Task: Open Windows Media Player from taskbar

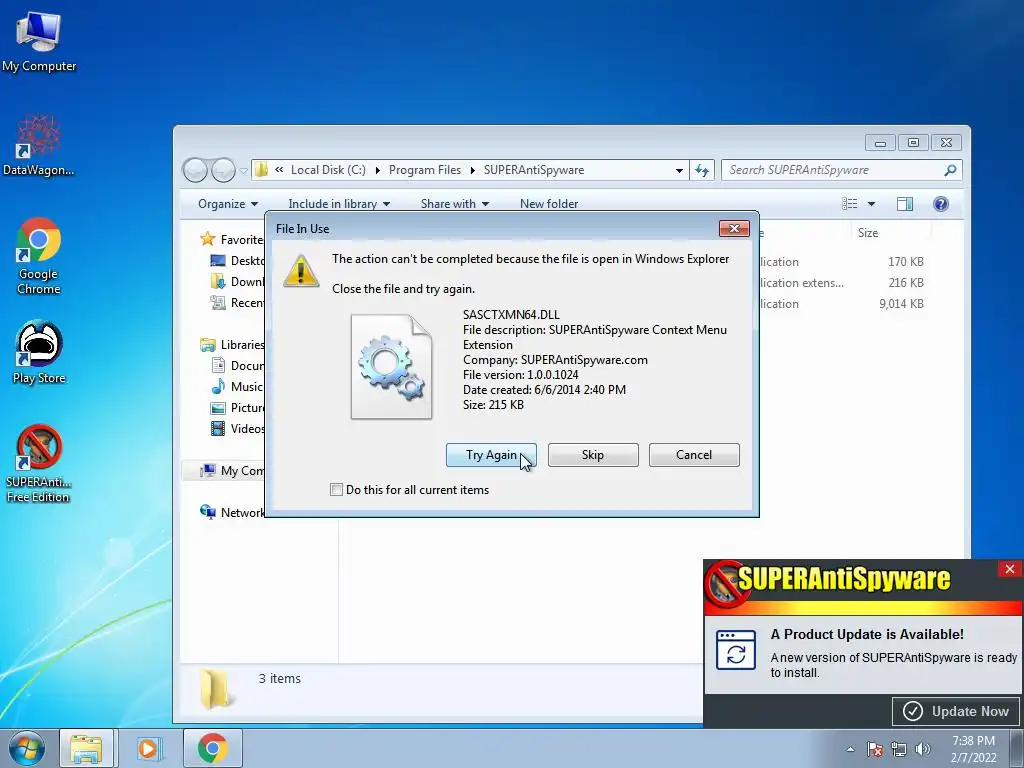Action: (x=148, y=748)
